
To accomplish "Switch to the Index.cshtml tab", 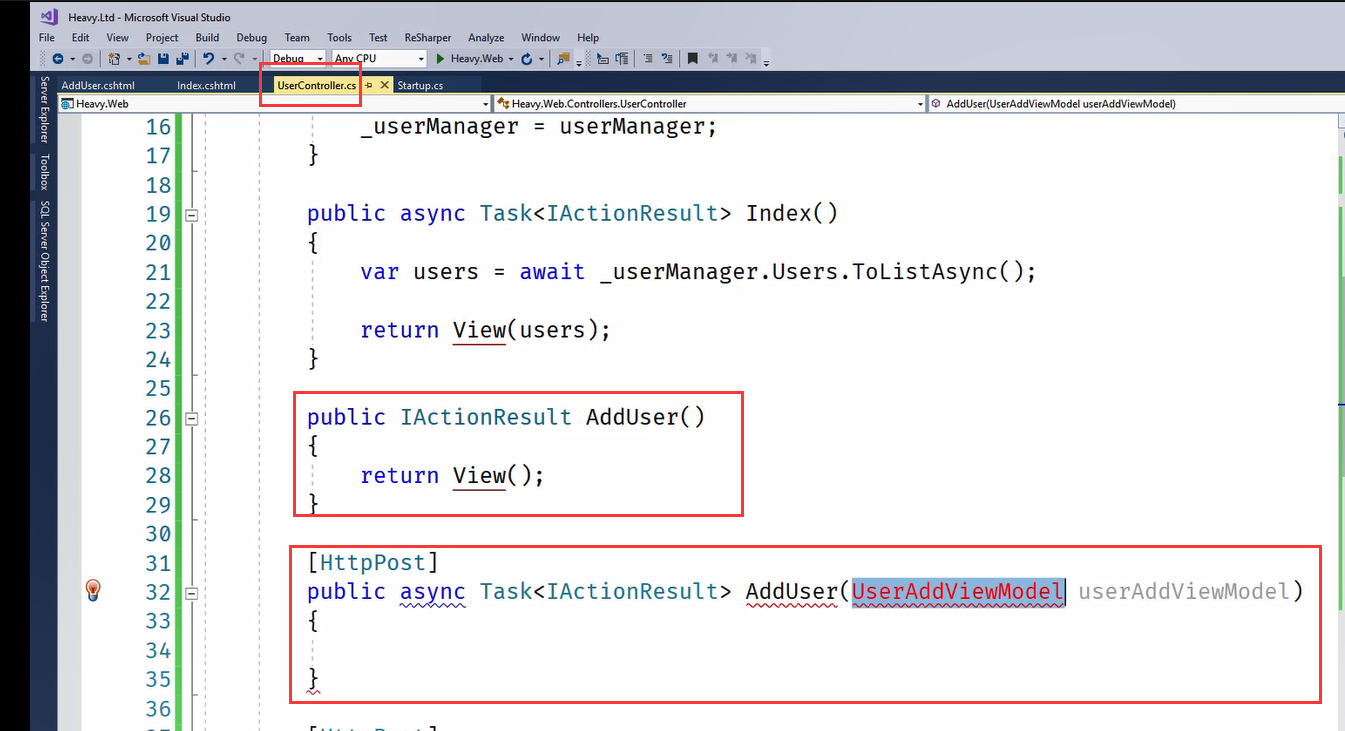I will (x=206, y=86).
